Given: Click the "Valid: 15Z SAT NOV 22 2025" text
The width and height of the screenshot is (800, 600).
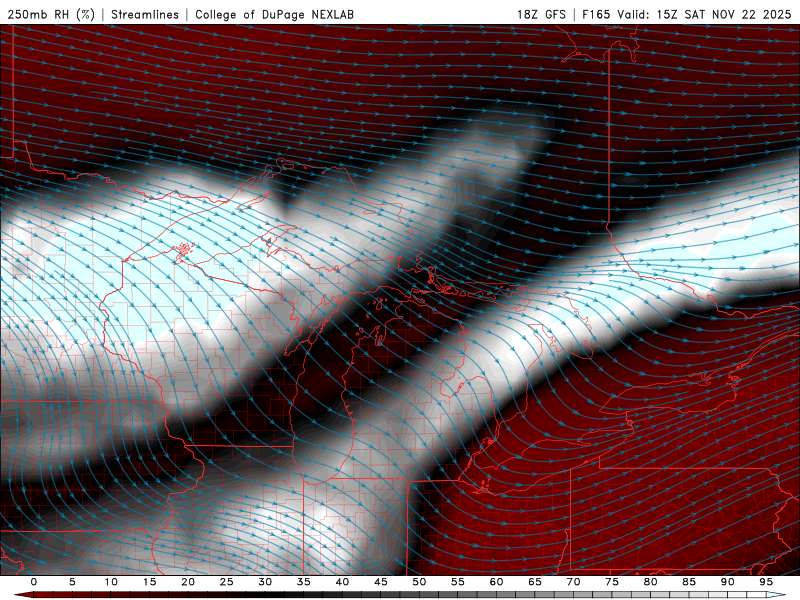Looking at the screenshot, I should (704, 14).
